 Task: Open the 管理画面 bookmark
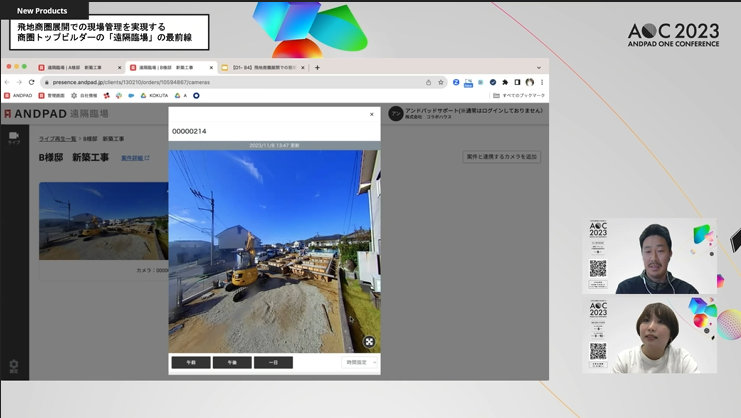coord(52,95)
